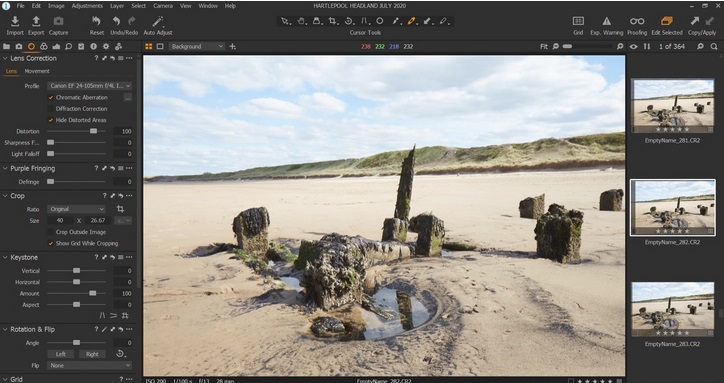Switch to the Movement tab

37,71
